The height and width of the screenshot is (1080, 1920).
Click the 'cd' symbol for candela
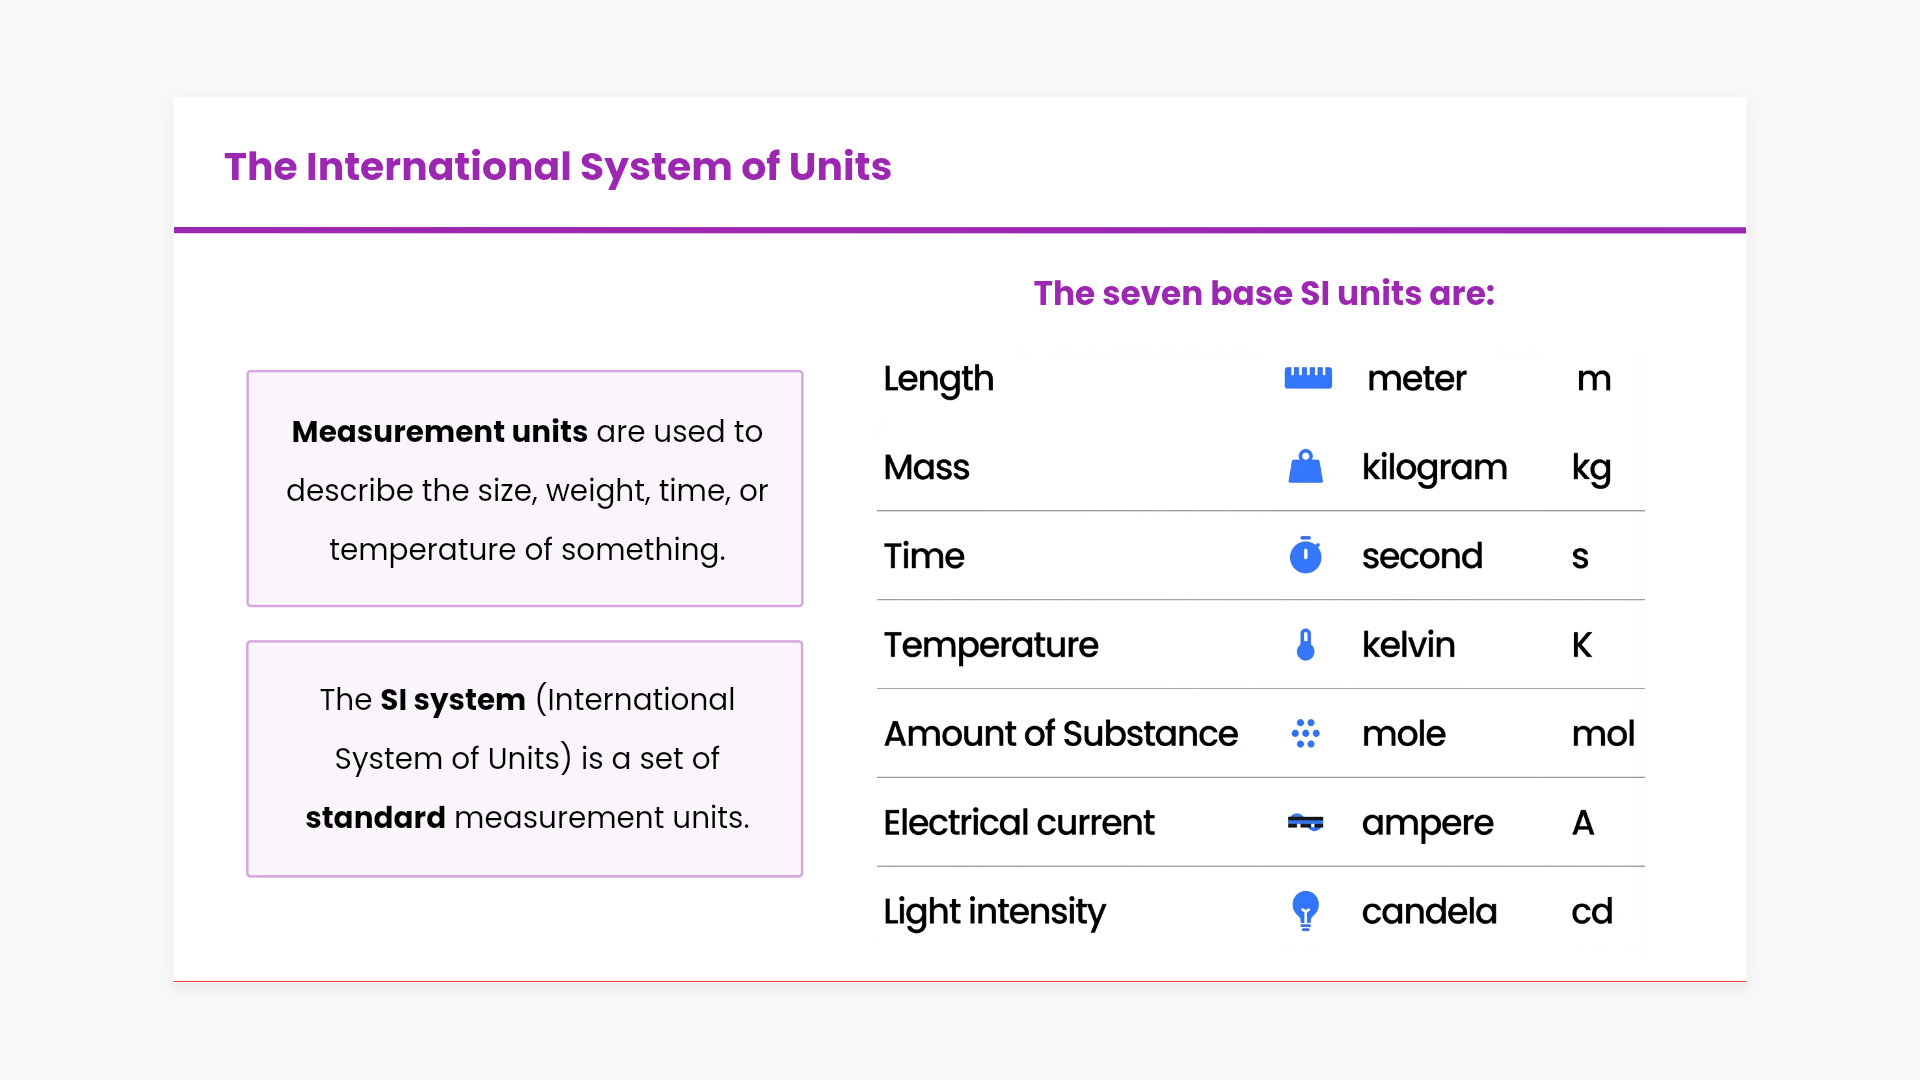coord(1591,911)
